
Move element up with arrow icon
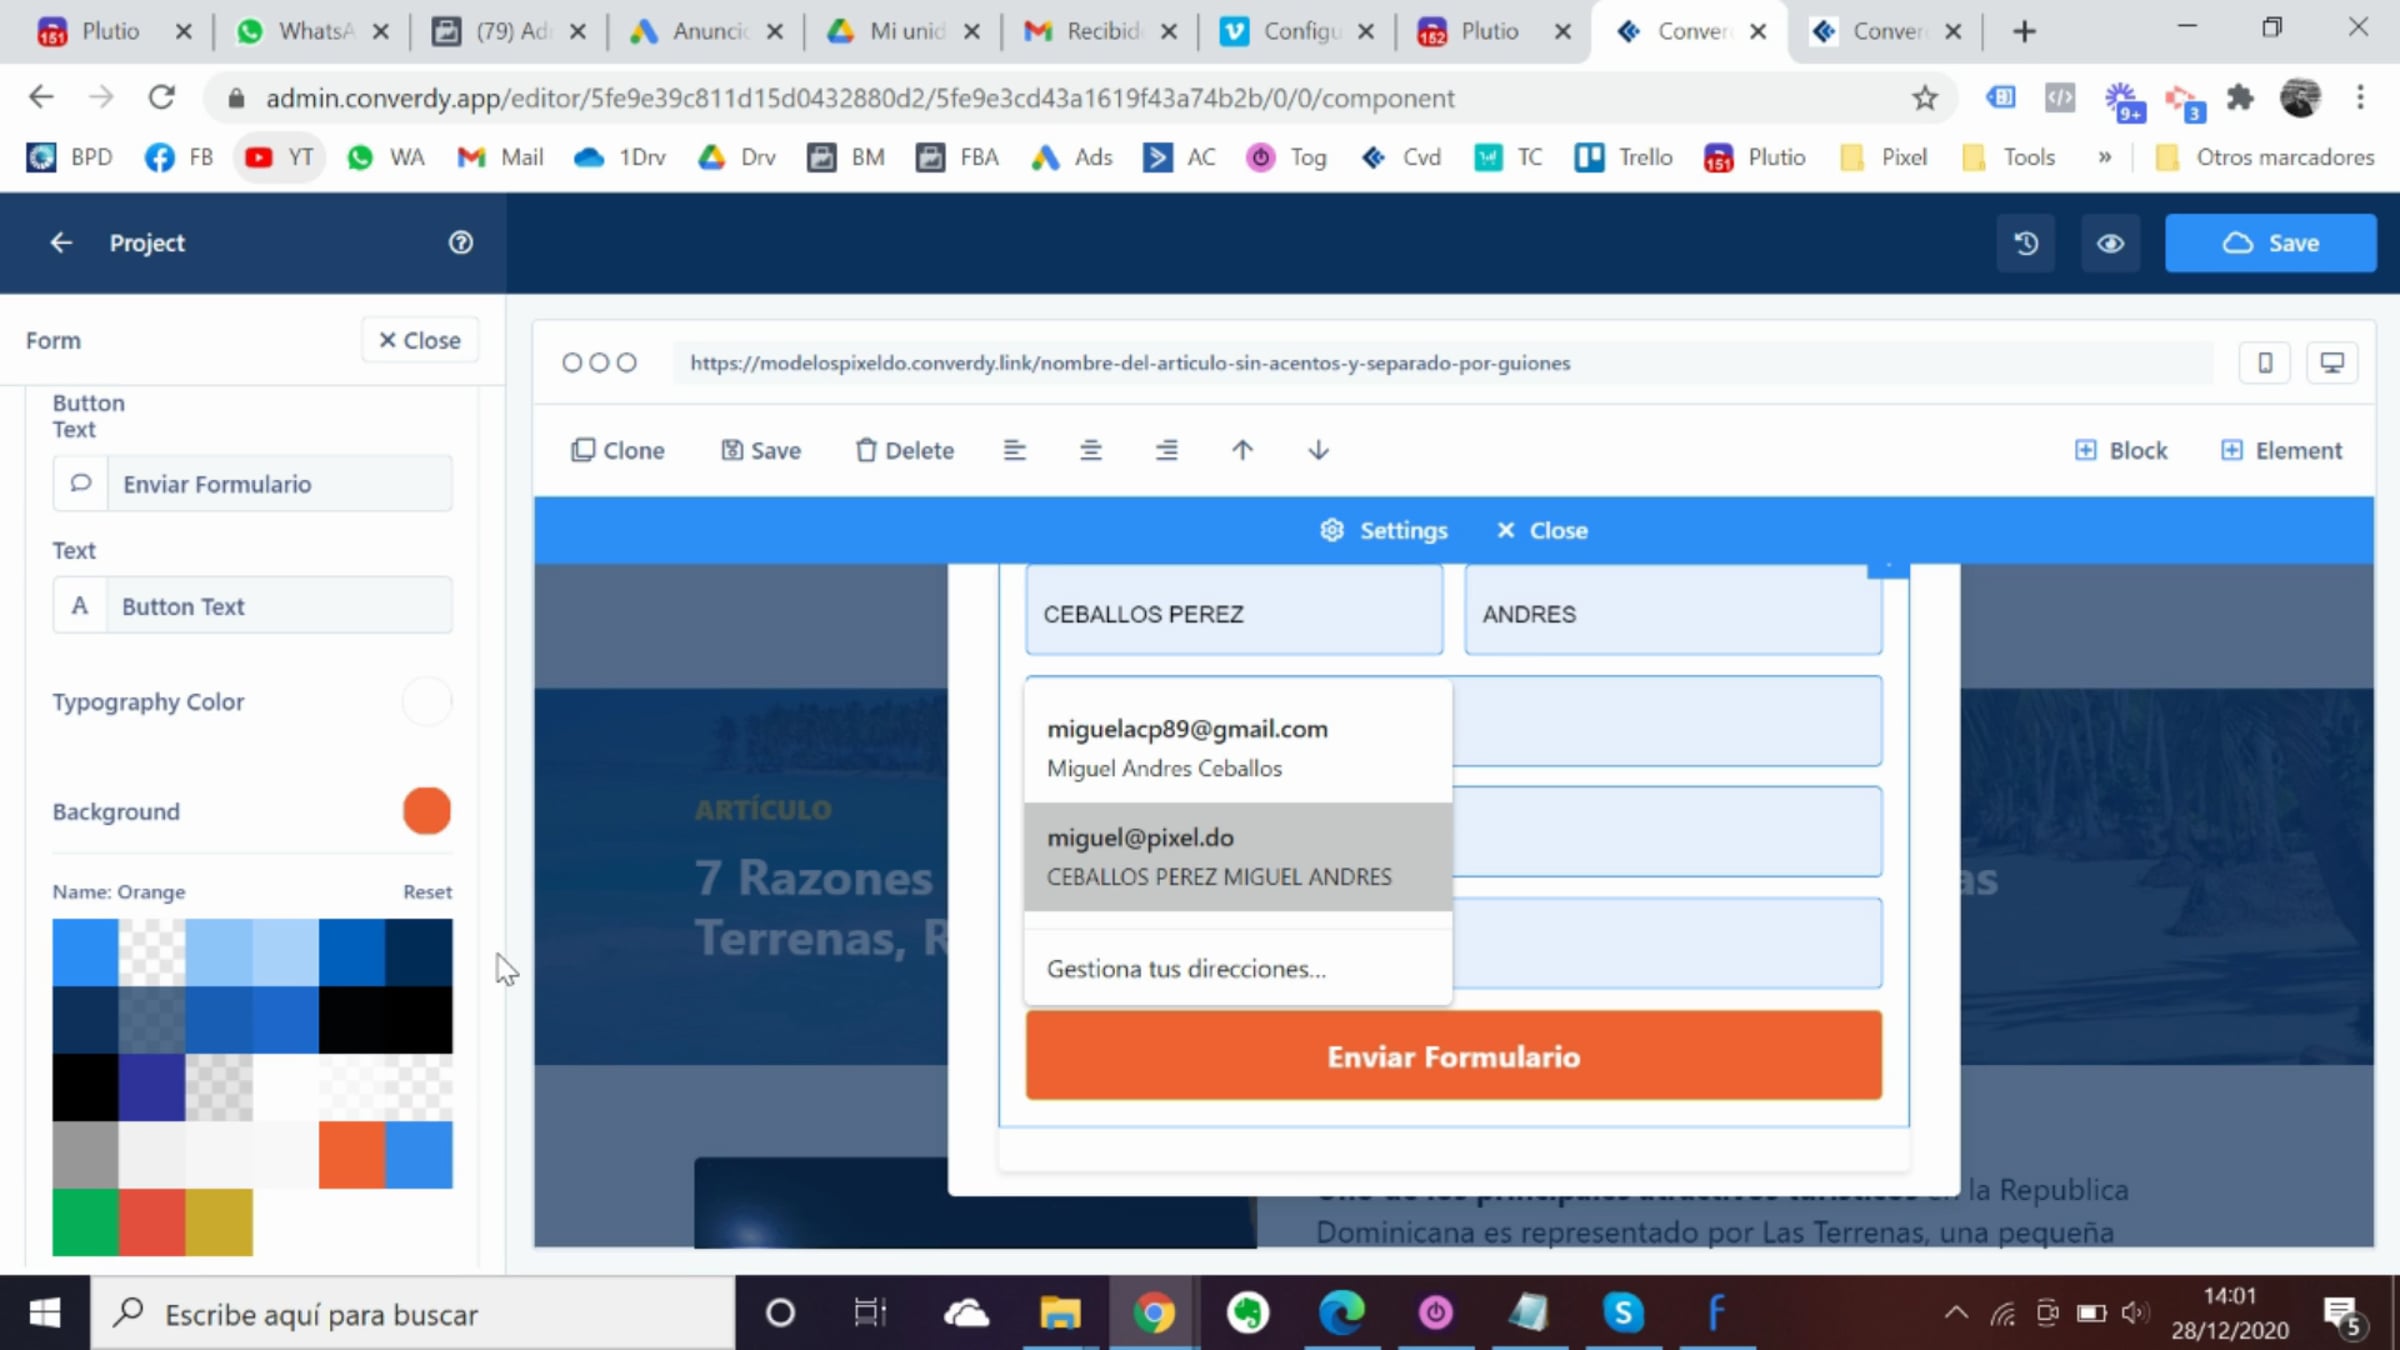[x=1242, y=450]
